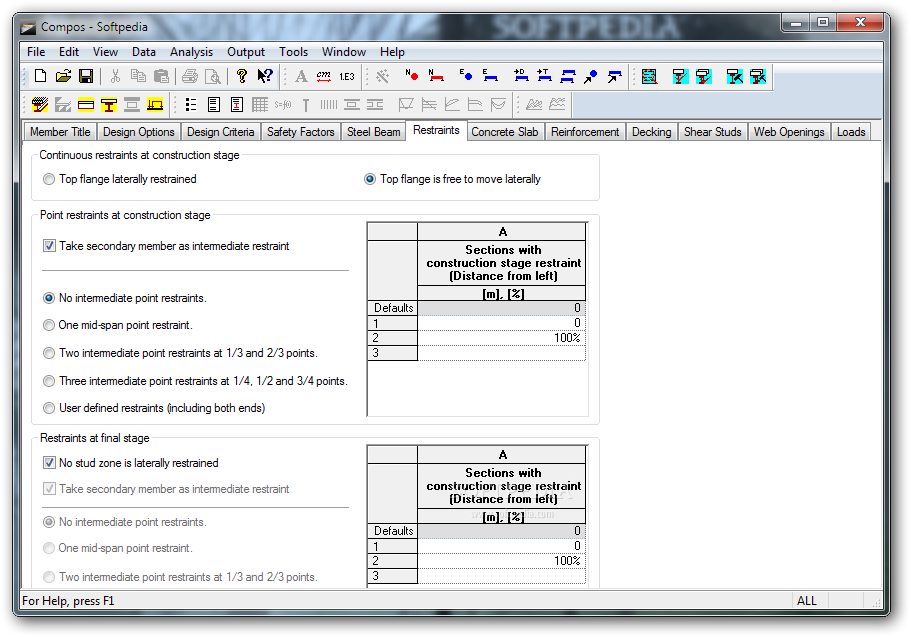
Task: Click the red beam 'N' new member icon
Action: (436, 76)
